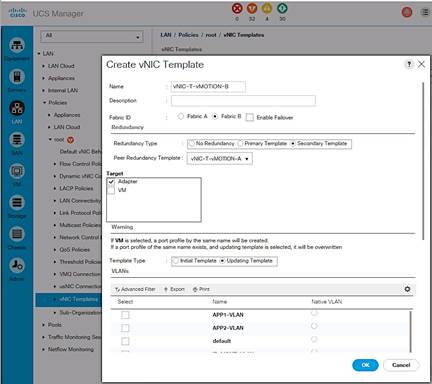Viewport: 432px width, 384px height.
Task: Open VLAN table settings gear icon
Action: click(x=407, y=289)
